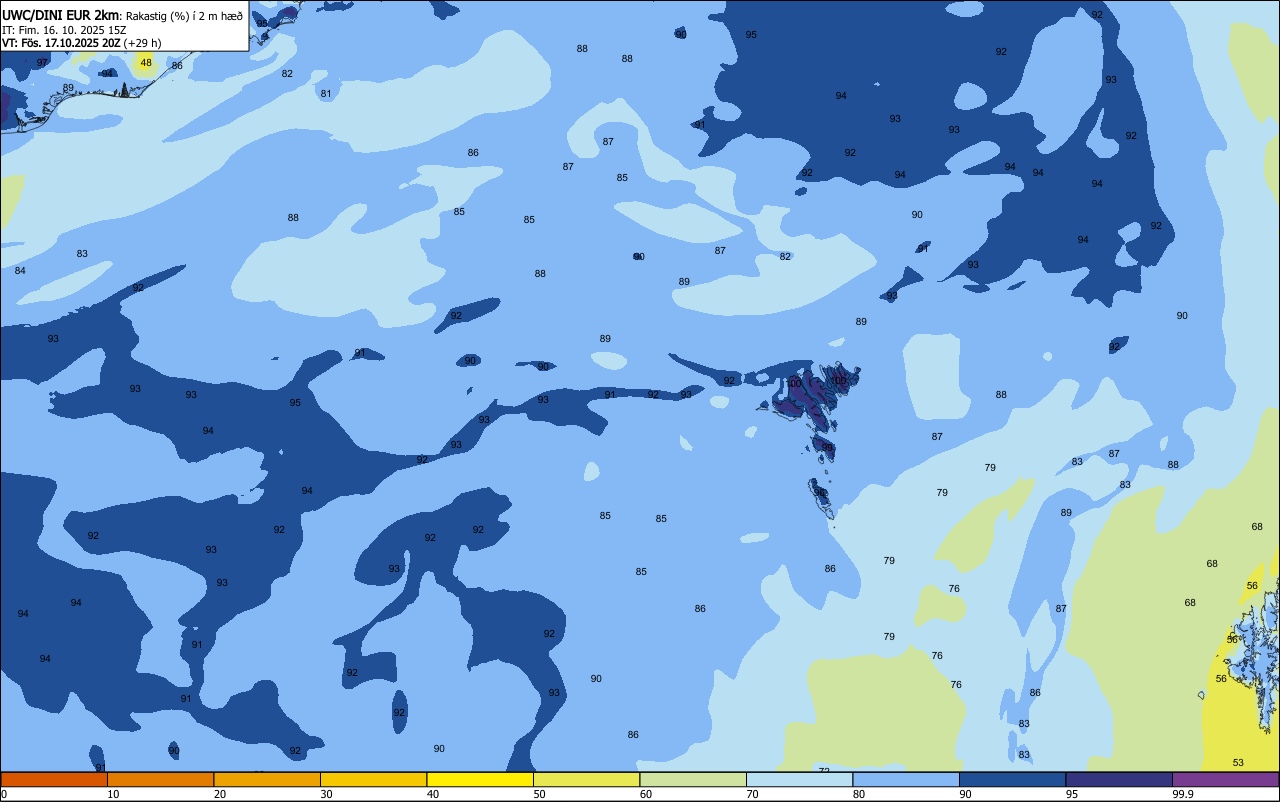Click the "84" humidity value
This screenshot has height=802, width=1280.
20,271
